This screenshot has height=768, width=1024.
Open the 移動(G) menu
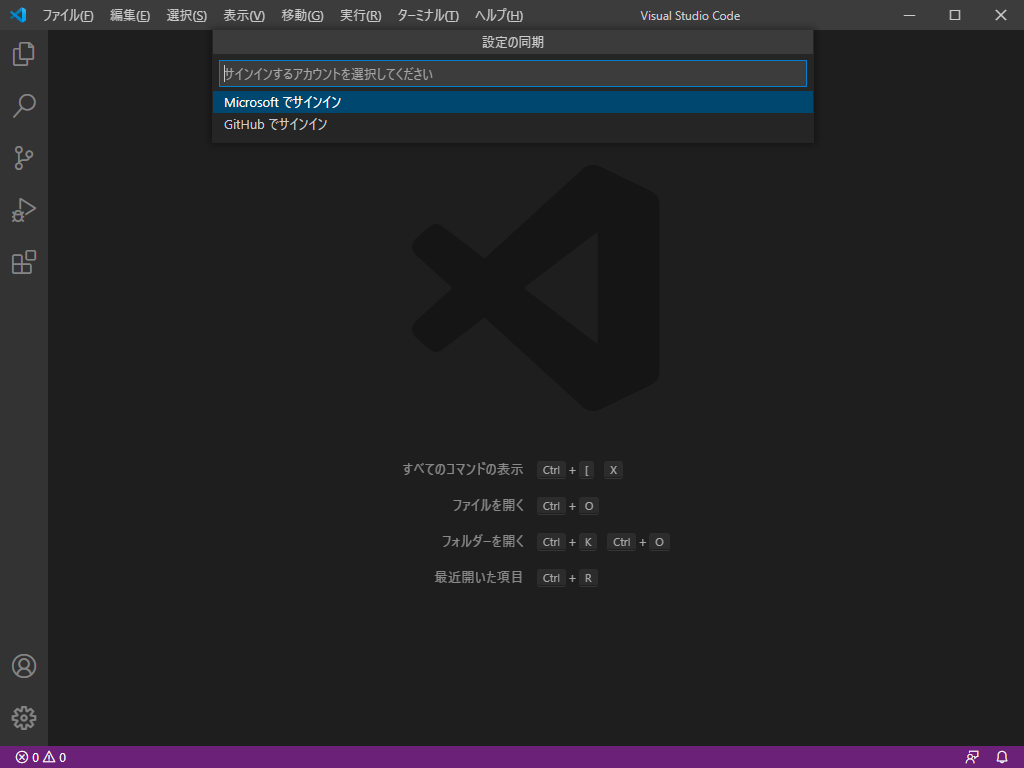click(302, 16)
